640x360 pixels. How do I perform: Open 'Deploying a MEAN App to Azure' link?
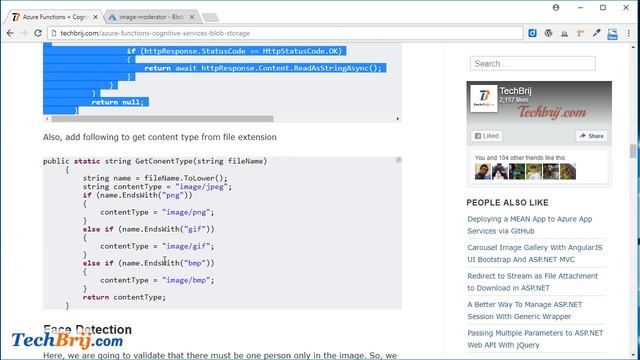tap(529, 225)
